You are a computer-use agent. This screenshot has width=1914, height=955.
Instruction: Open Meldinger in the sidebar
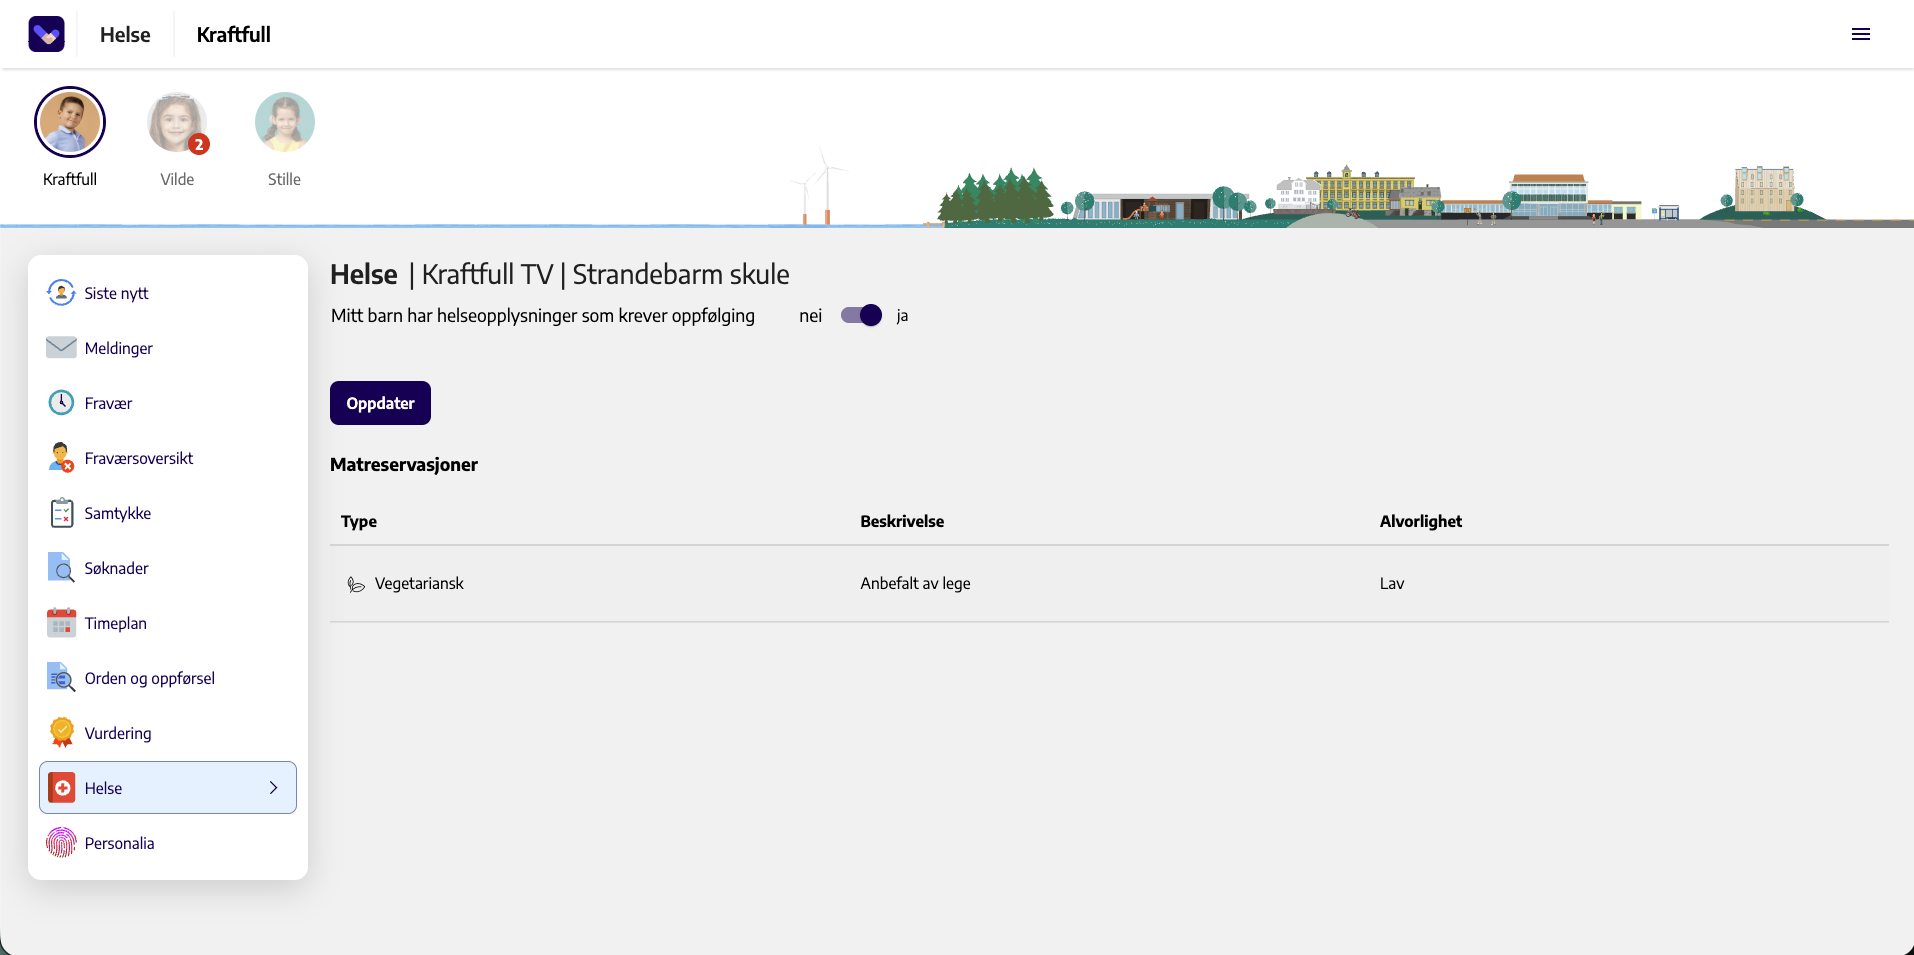pyautogui.click(x=168, y=348)
